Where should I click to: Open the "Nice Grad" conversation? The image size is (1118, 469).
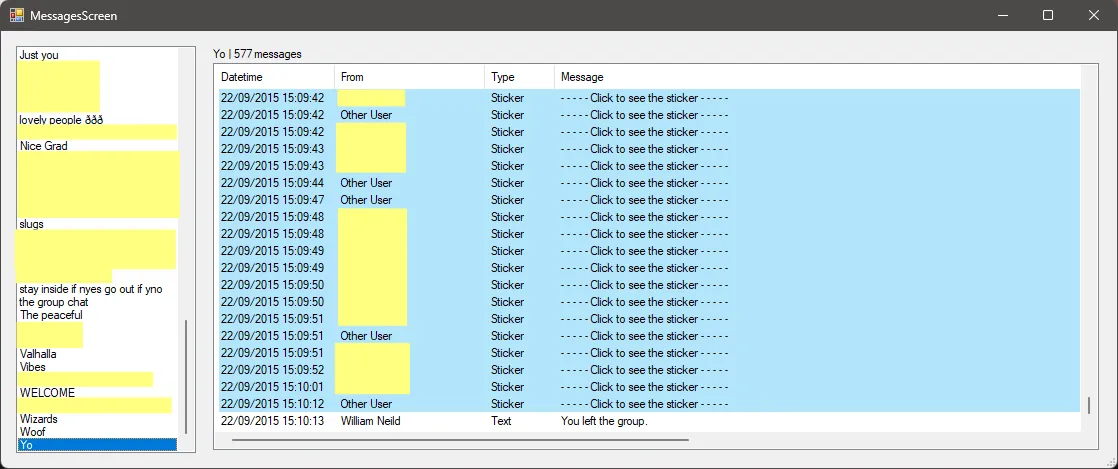click(x=44, y=146)
